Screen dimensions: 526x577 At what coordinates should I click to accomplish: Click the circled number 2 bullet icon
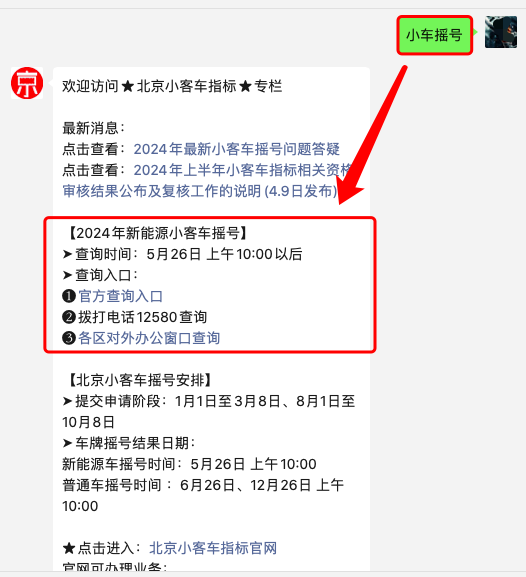pos(69,317)
